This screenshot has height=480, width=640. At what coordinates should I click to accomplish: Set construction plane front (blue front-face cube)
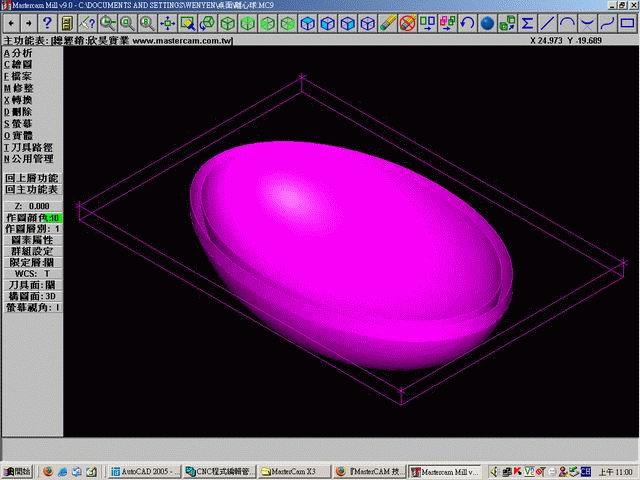click(327, 23)
